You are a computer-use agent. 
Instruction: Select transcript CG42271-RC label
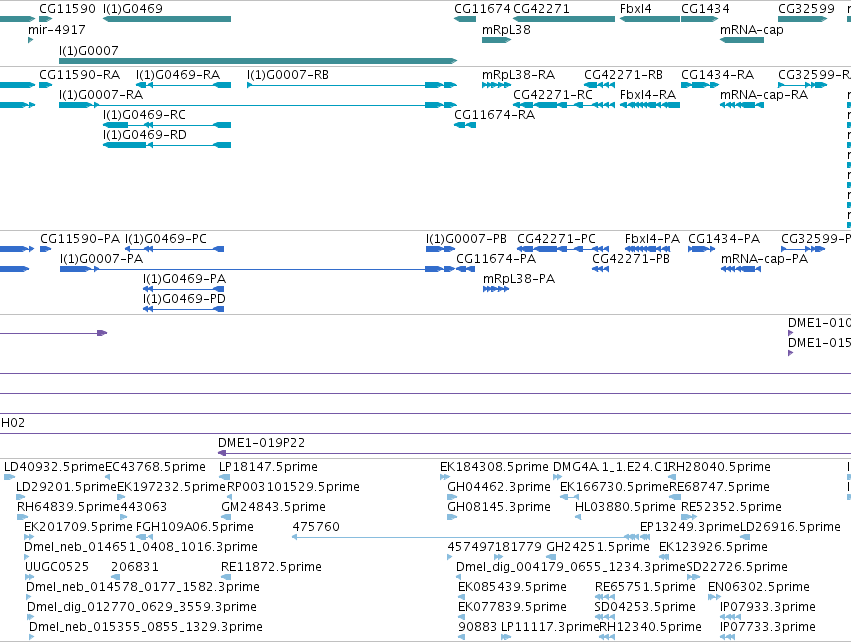(x=552, y=94)
